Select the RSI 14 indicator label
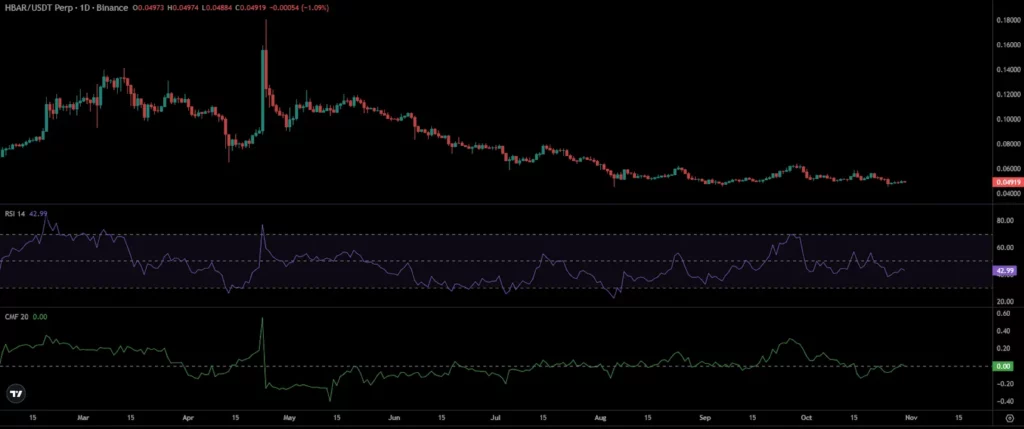 13,214
